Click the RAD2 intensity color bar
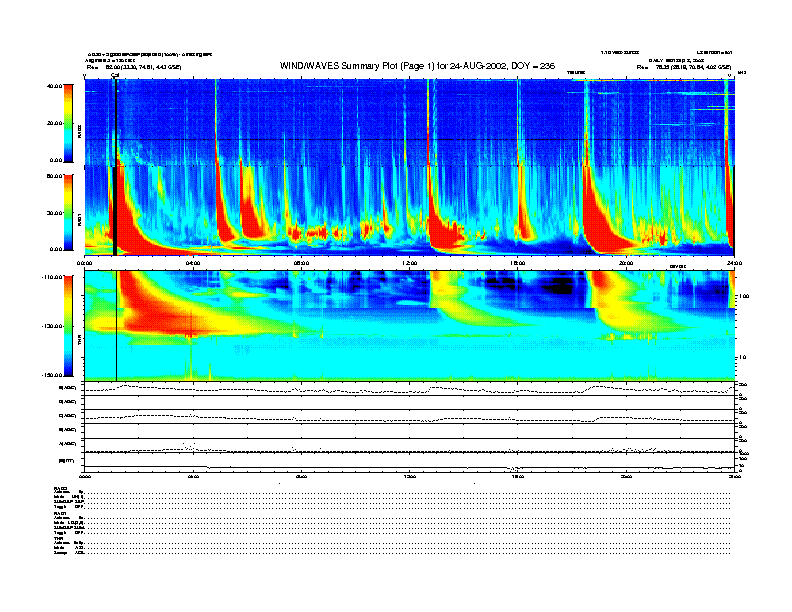The image size is (792, 612). tap(68, 123)
